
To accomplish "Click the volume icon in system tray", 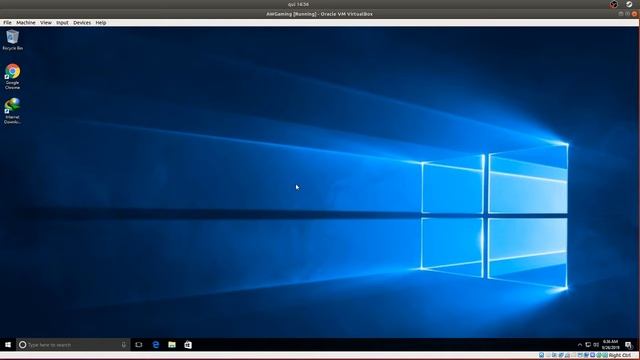I will (596, 345).
